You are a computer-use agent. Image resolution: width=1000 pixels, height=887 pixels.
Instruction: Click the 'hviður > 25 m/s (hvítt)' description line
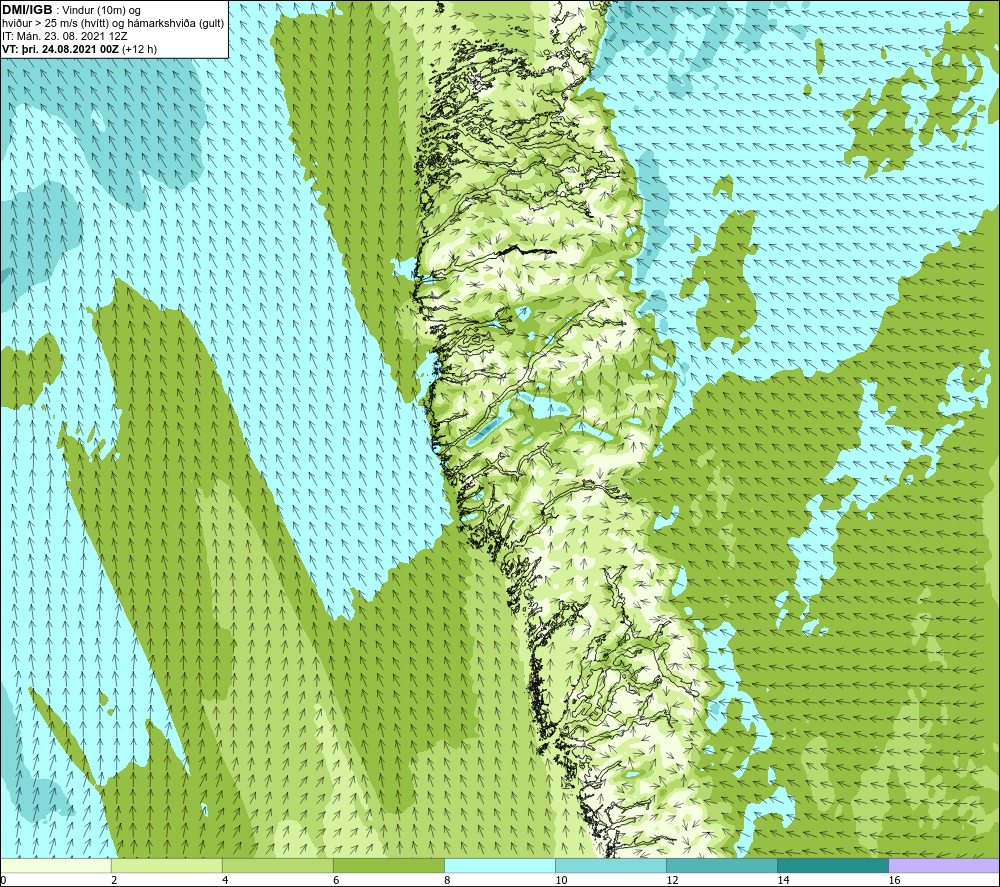point(113,24)
